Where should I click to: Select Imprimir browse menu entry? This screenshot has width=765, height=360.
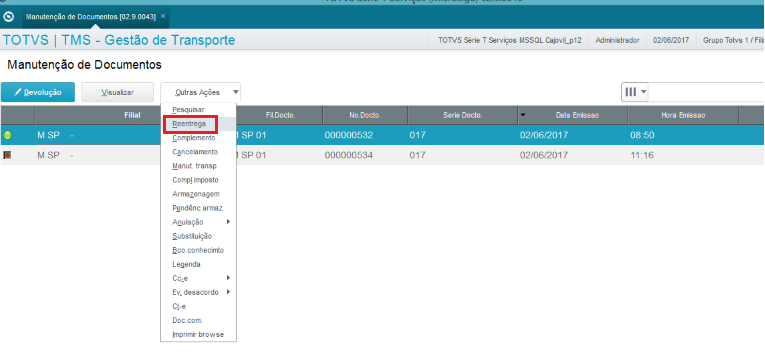click(198, 335)
